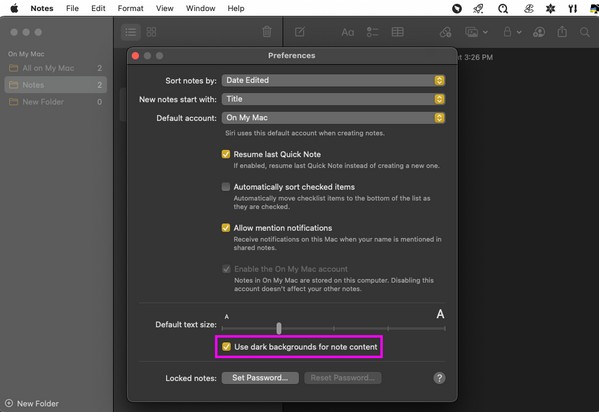Click the plus icon beside New Folder
The height and width of the screenshot is (412, 599).
(9, 403)
